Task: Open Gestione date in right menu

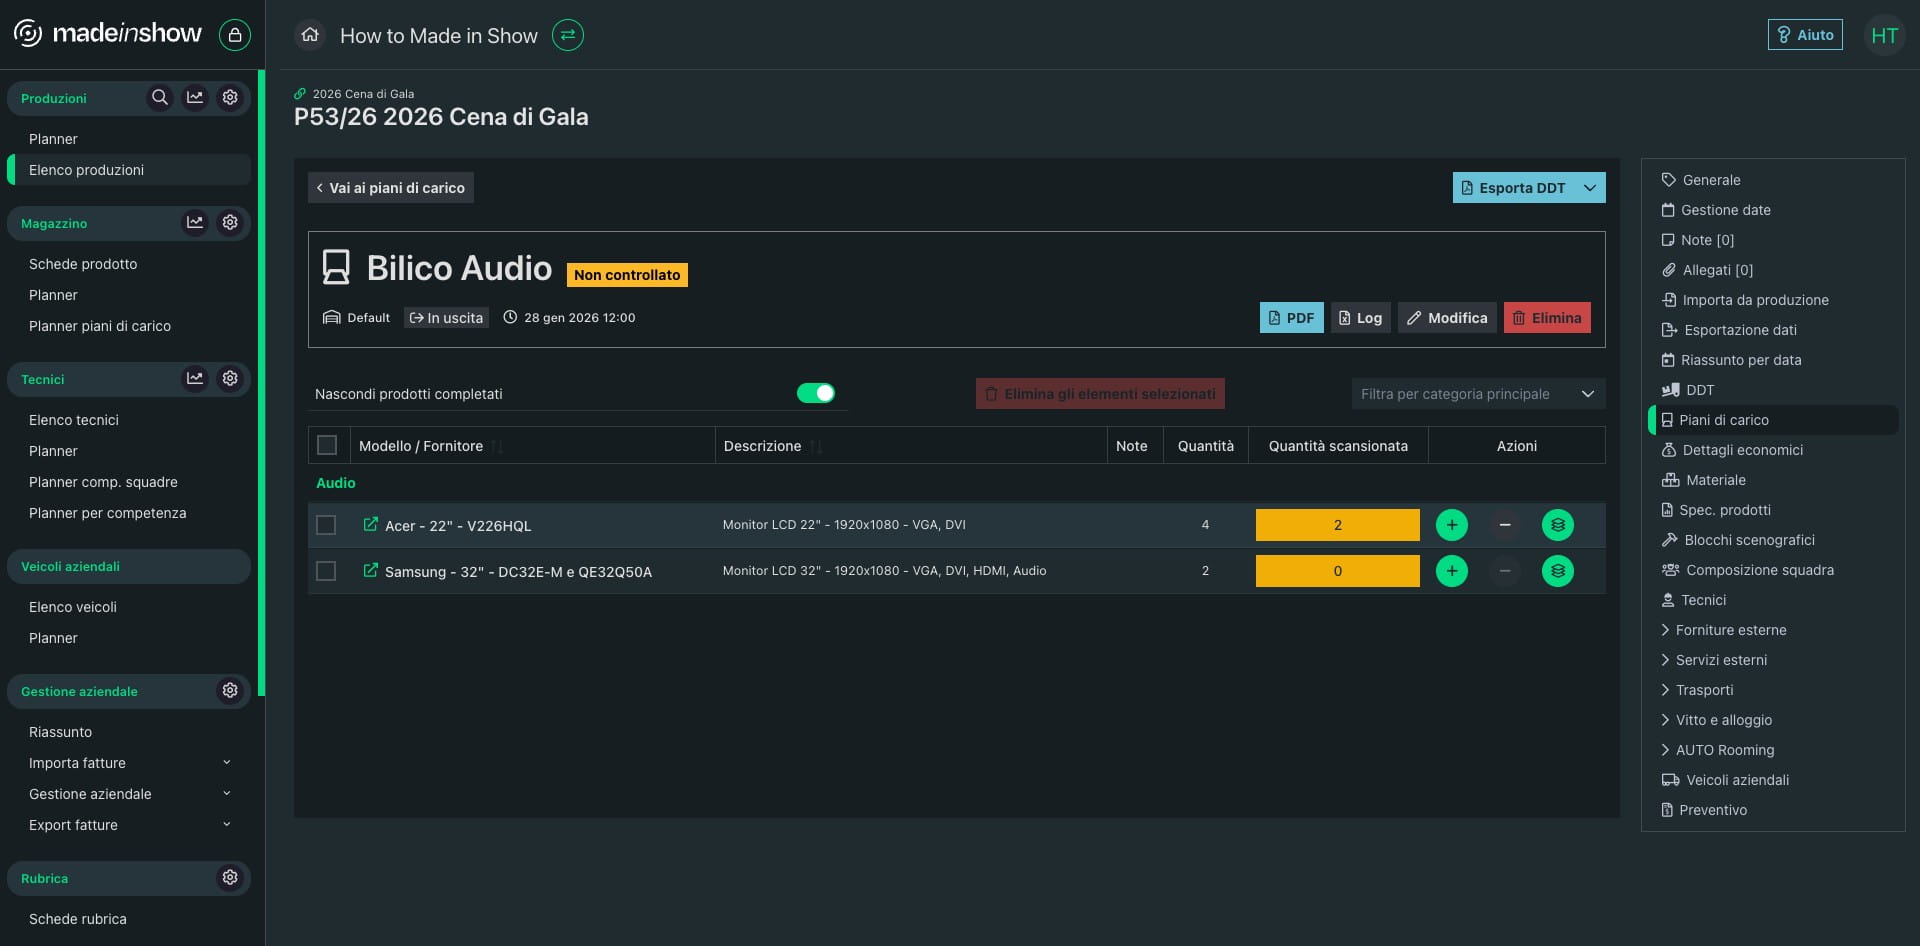Action: 1716,210
